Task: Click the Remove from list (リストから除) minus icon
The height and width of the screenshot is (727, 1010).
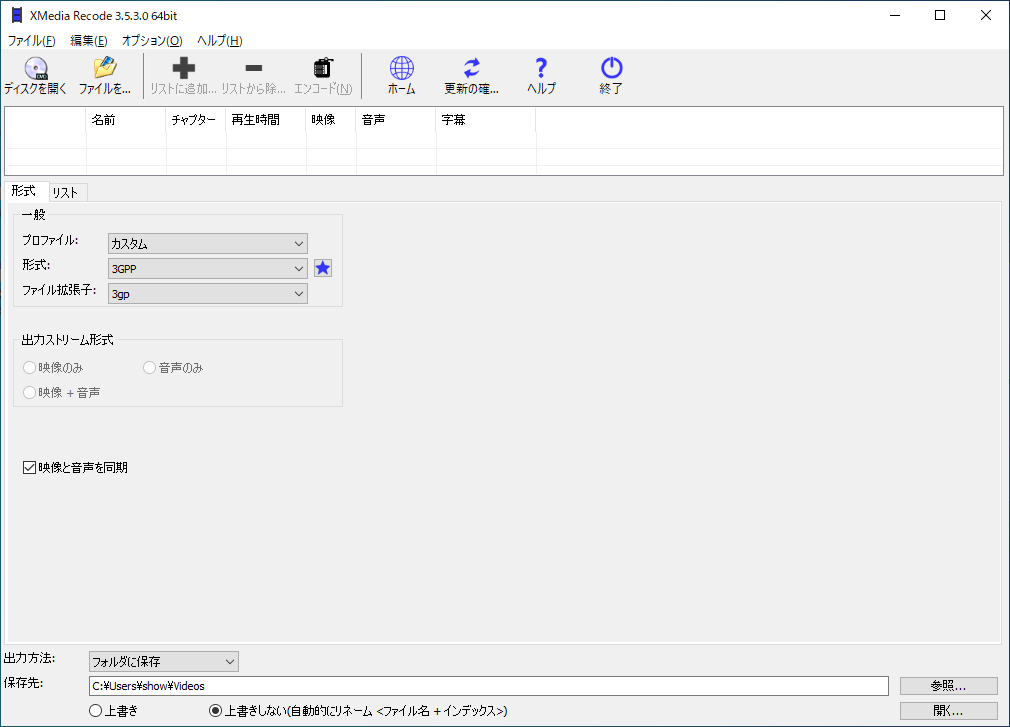Action: [254, 68]
